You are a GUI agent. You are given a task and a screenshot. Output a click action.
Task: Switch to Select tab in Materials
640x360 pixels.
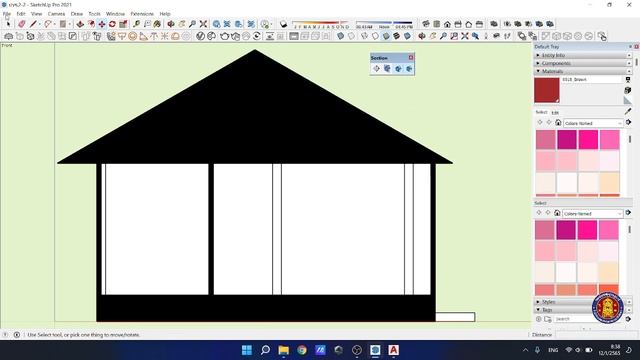[x=541, y=112]
